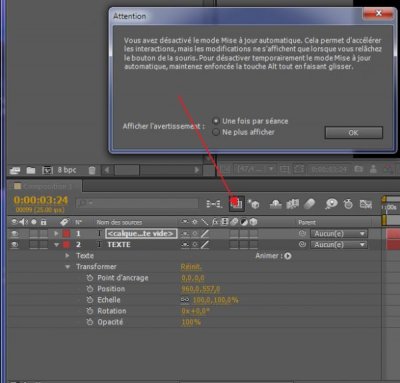400x383 pixels.
Task: Open the composition mini-flowchart icon
Action: pyautogui.click(x=214, y=204)
